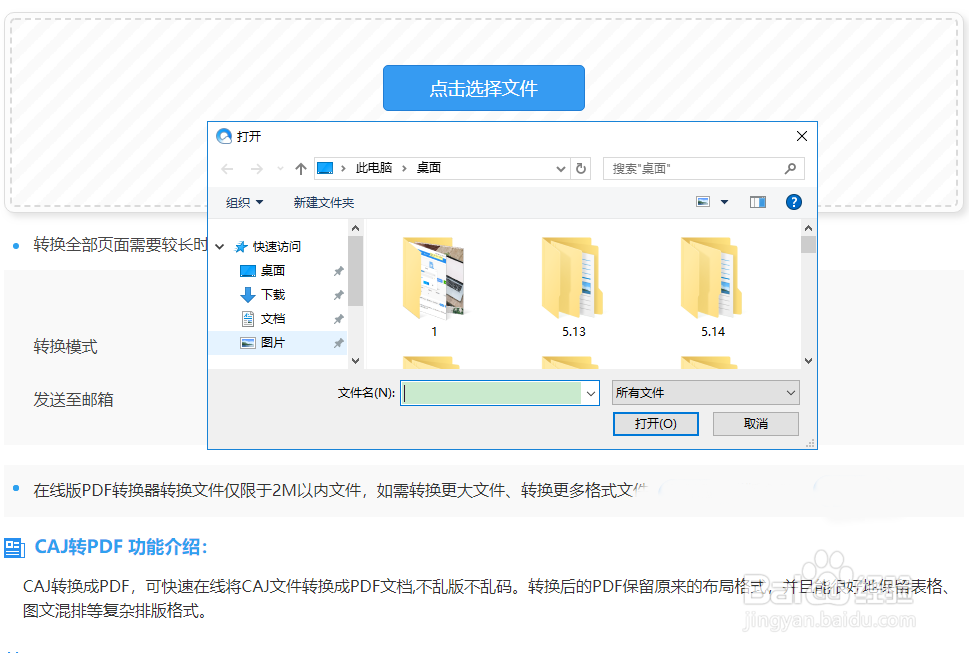The width and height of the screenshot is (969, 653).
Task: Click the refresh icon beside the address bar
Action: [581, 168]
